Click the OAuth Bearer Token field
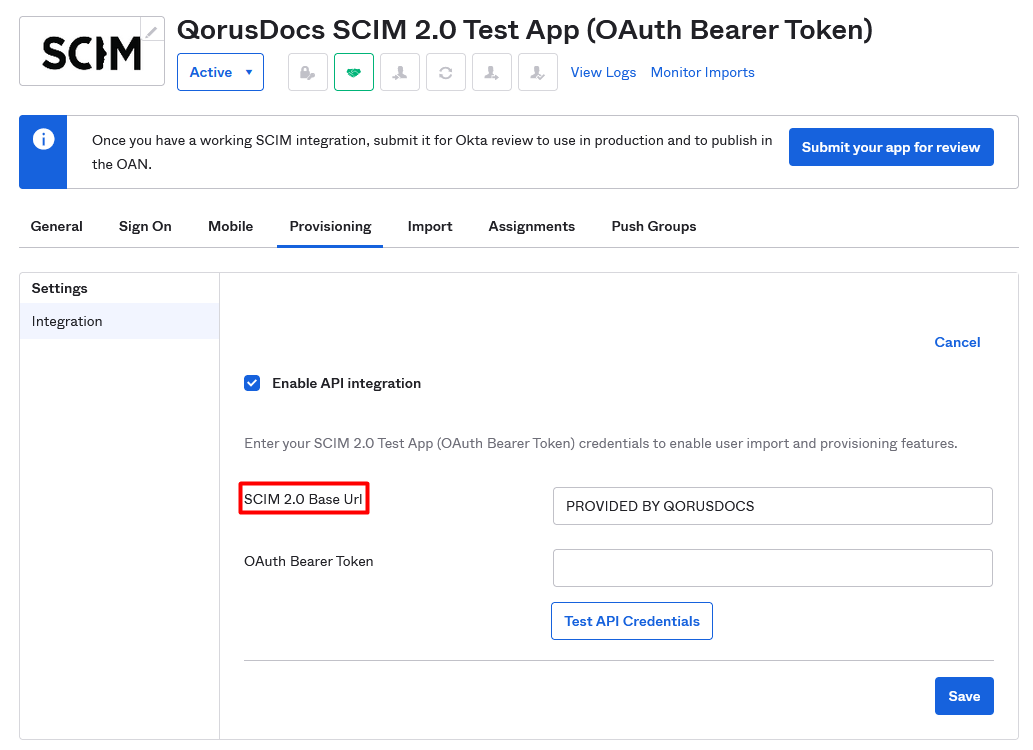 click(773, 568)
